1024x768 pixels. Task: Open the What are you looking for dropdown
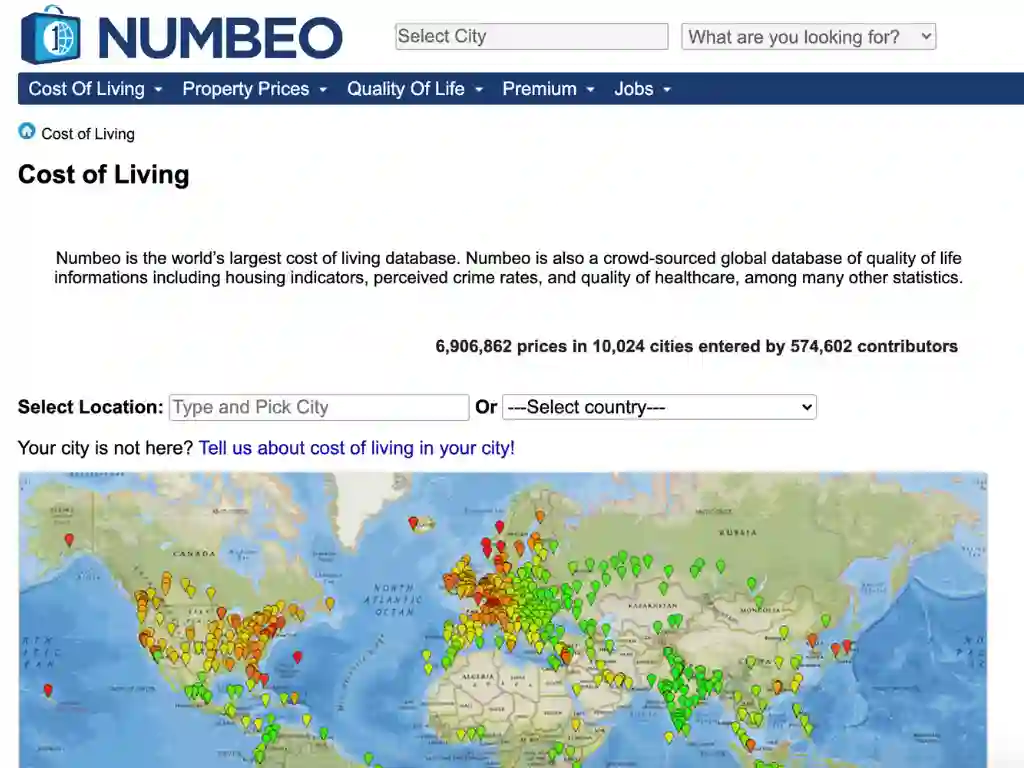(808, 36)
